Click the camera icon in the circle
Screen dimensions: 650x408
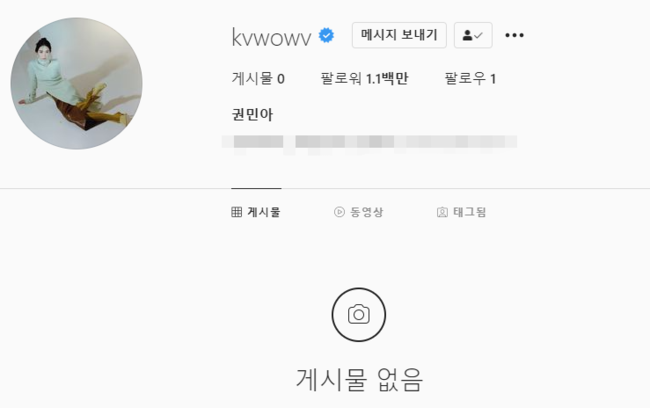(359, 314)
